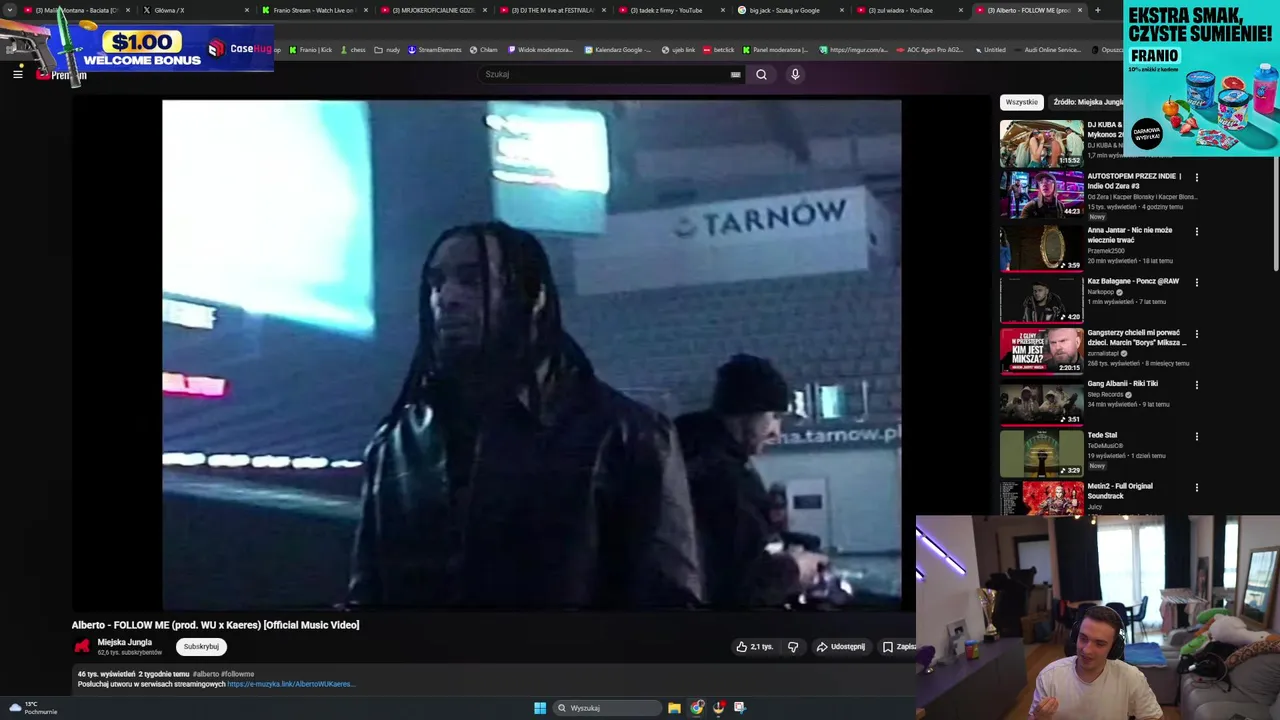Save video with Zapisz bookmark button

898,647
